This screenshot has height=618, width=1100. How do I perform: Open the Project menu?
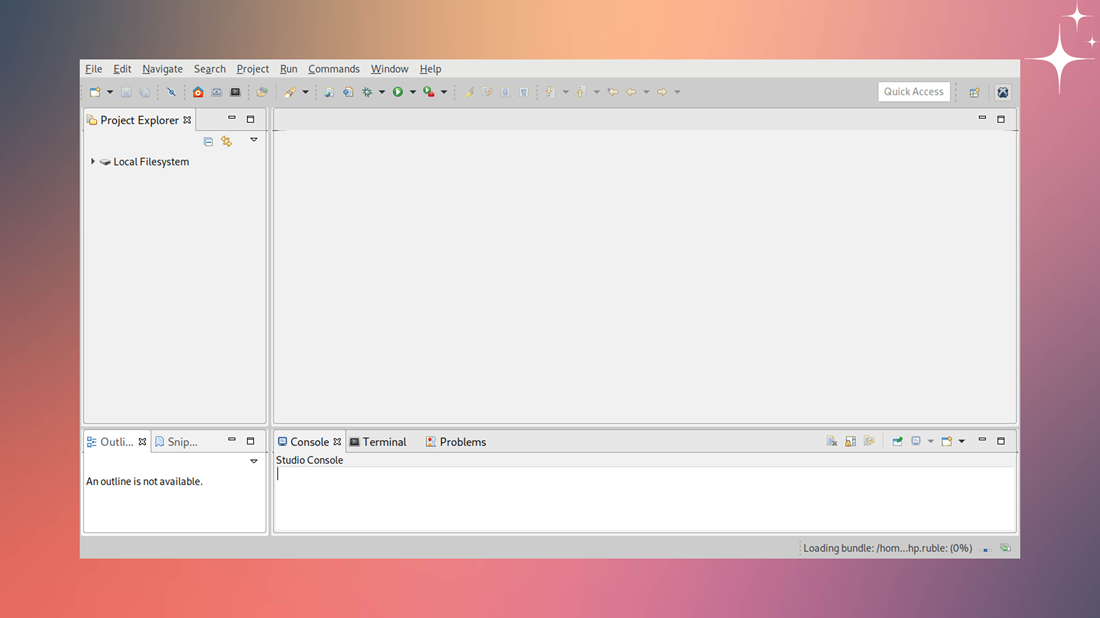[x=253, y=69]
